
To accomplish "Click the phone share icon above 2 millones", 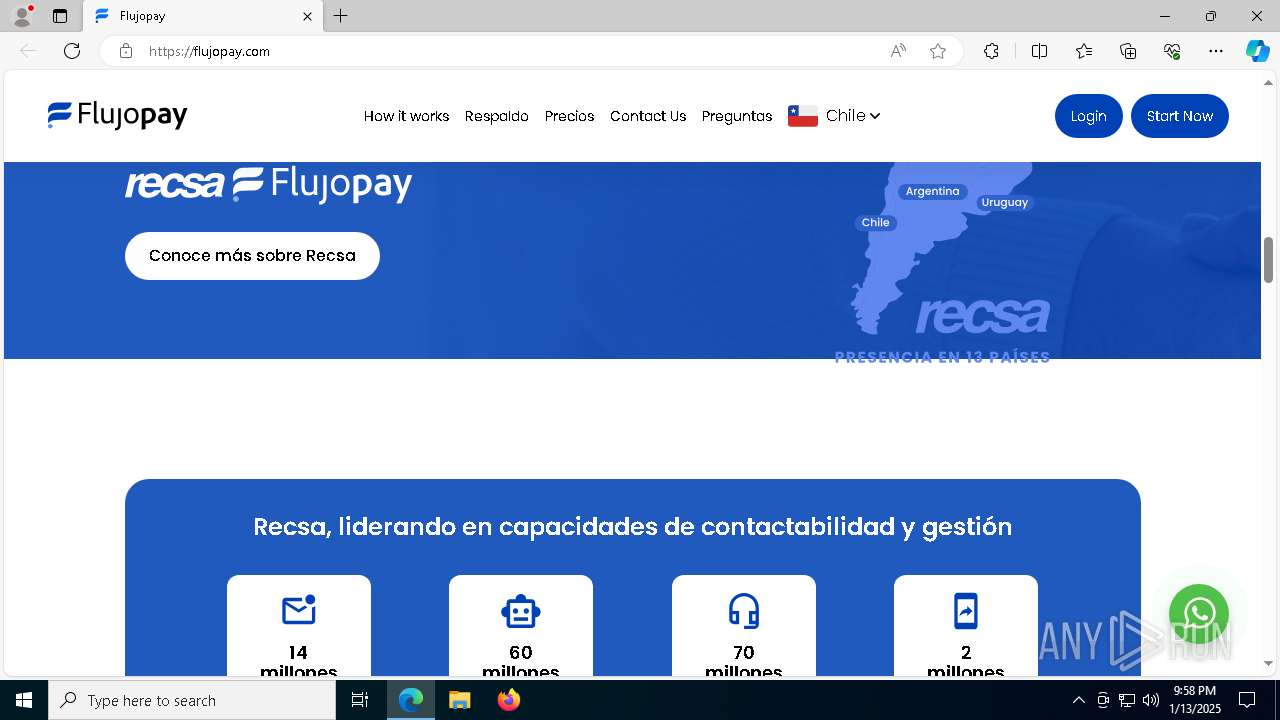I will (x=966, y=610).
